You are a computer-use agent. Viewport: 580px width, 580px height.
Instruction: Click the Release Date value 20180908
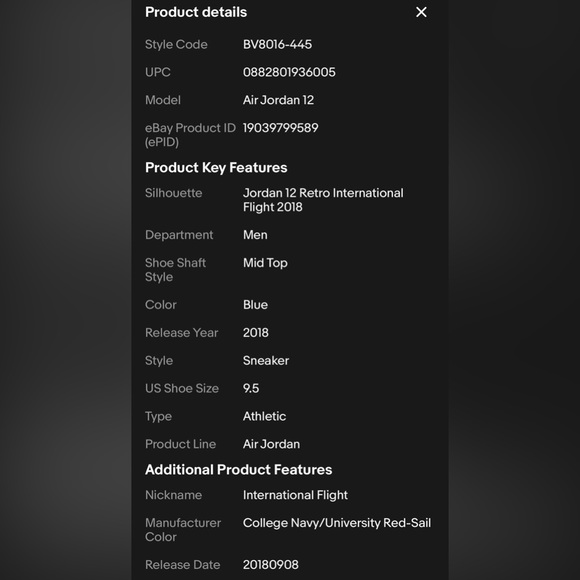pos(270,565)
